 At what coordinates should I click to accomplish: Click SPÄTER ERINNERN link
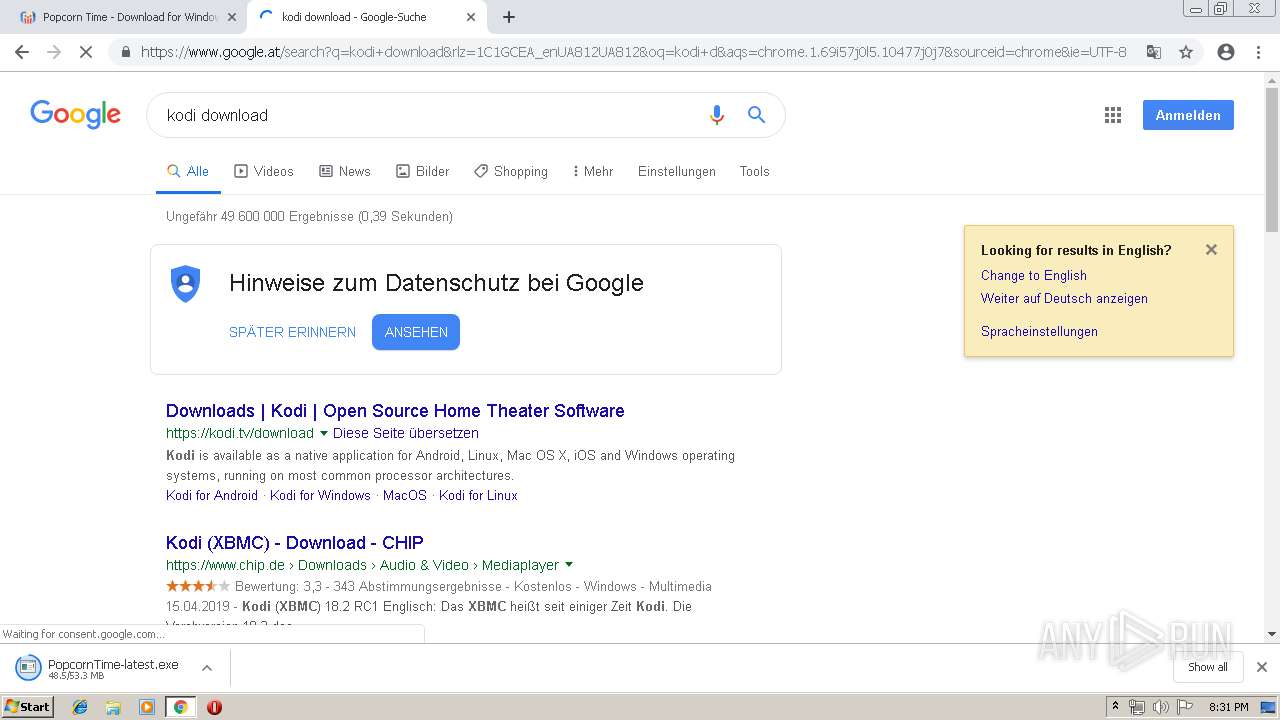pos(292,332)
